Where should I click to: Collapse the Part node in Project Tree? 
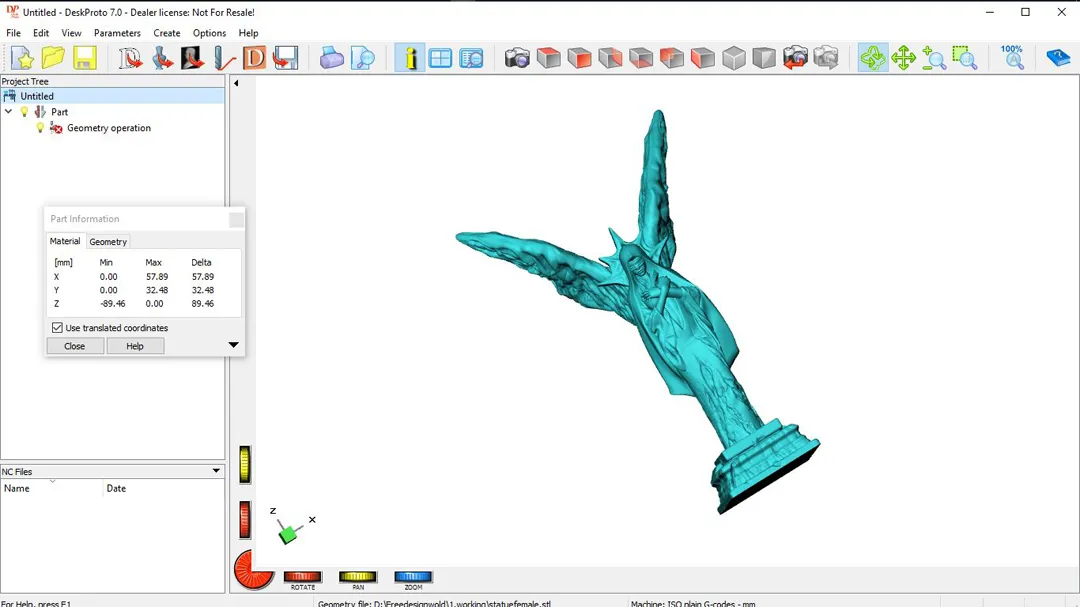[x=8, y=112]
